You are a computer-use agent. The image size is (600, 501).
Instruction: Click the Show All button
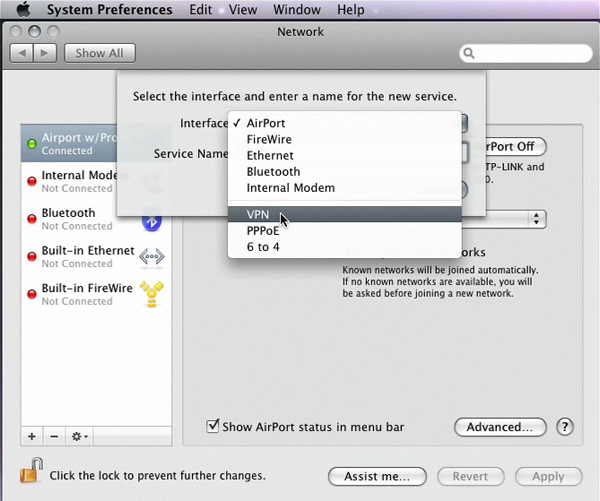(100, 53)
